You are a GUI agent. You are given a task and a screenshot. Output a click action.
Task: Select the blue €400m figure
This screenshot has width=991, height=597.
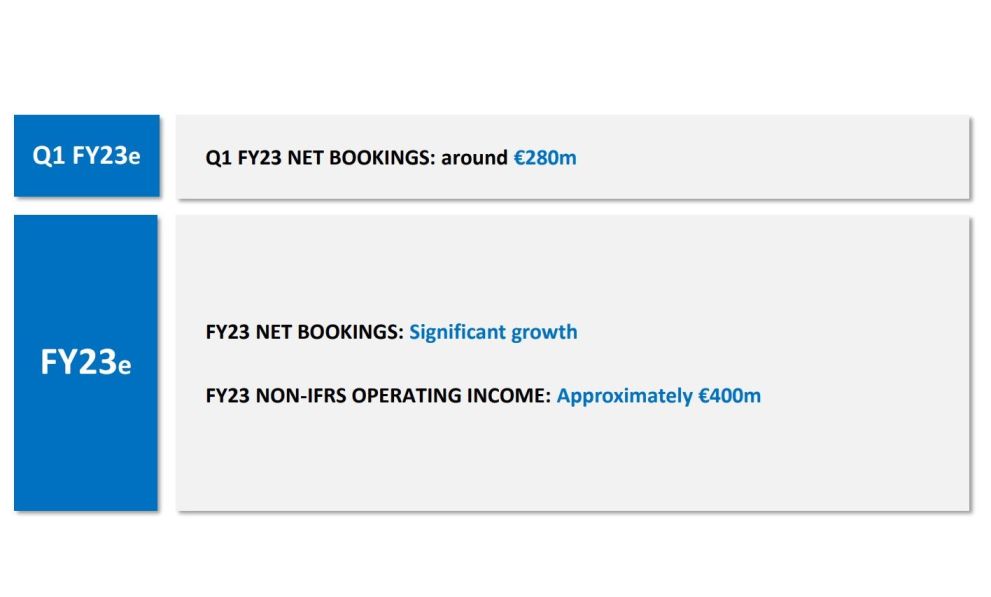[729, 396]
